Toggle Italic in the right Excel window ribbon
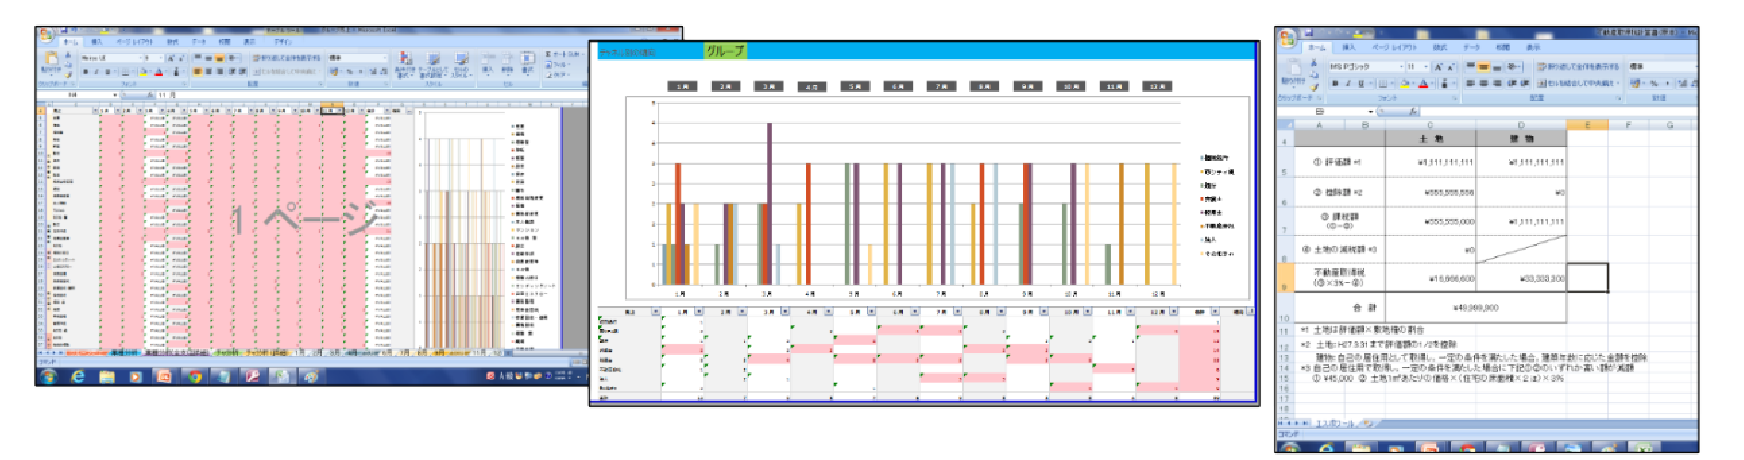Image resolution: width=1744 pixels, height=460 pixels. [x=1347, y=83]
